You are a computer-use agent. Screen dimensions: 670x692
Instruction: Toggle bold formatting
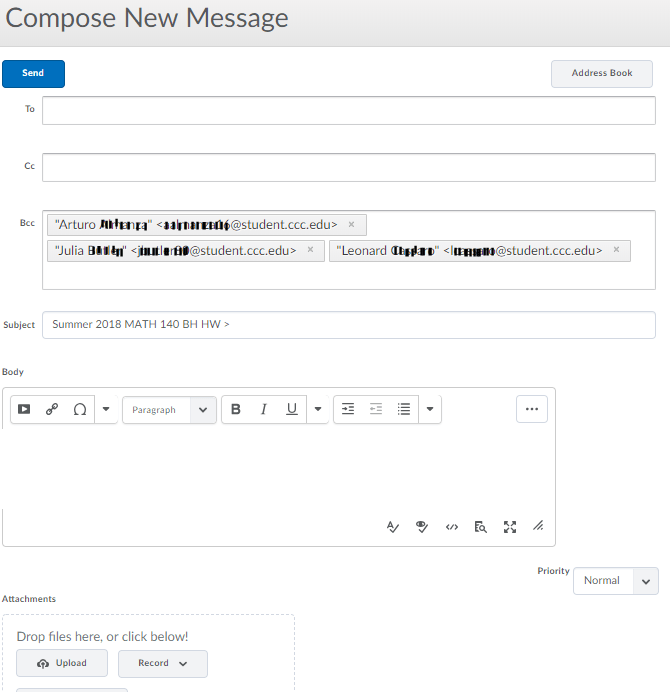click(236, 409)
